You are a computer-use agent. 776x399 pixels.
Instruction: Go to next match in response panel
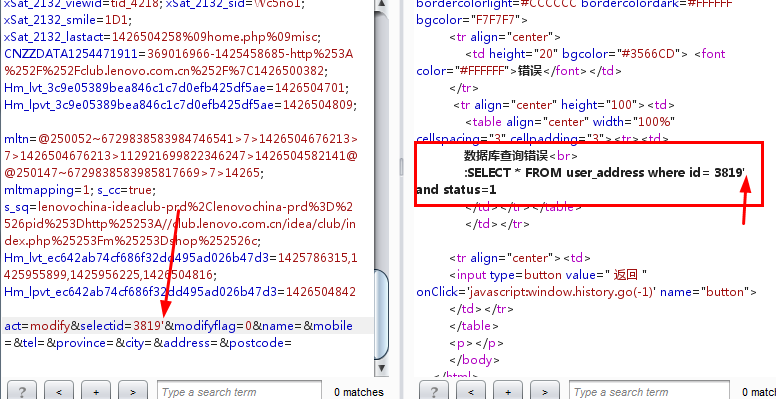tap(545, 392)
